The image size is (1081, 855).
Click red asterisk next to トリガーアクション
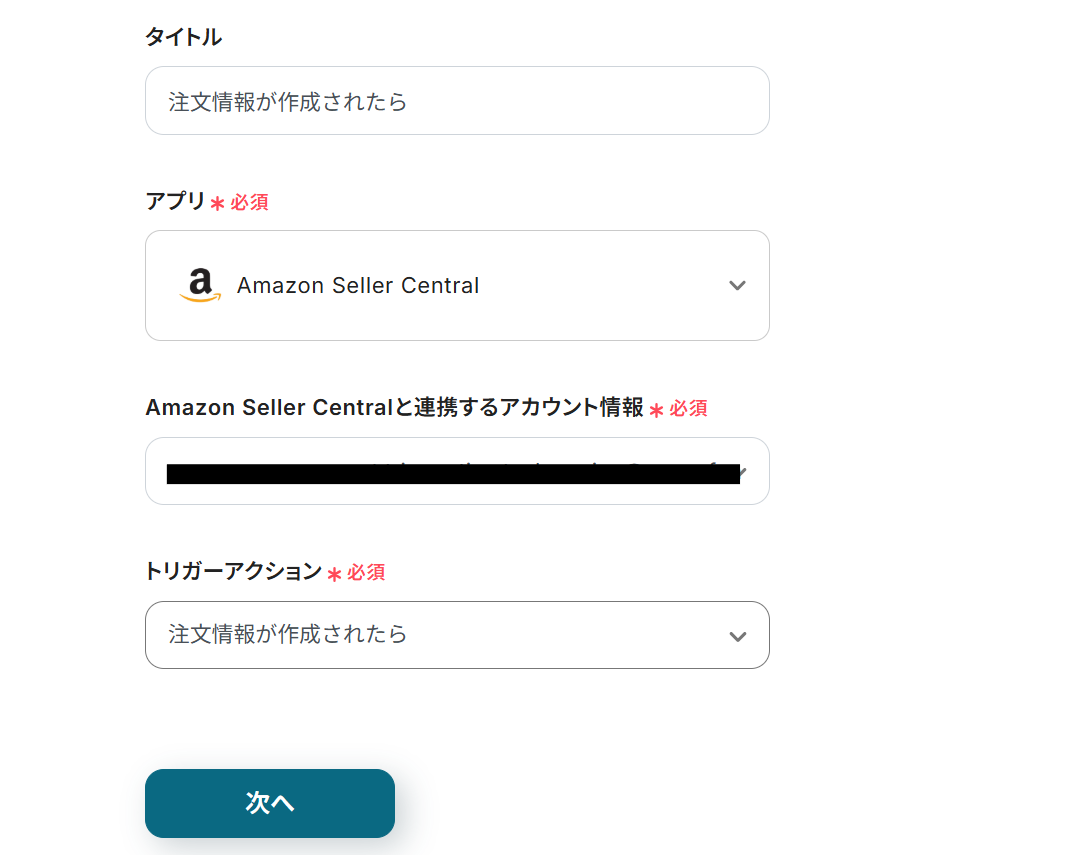[334, 573]
